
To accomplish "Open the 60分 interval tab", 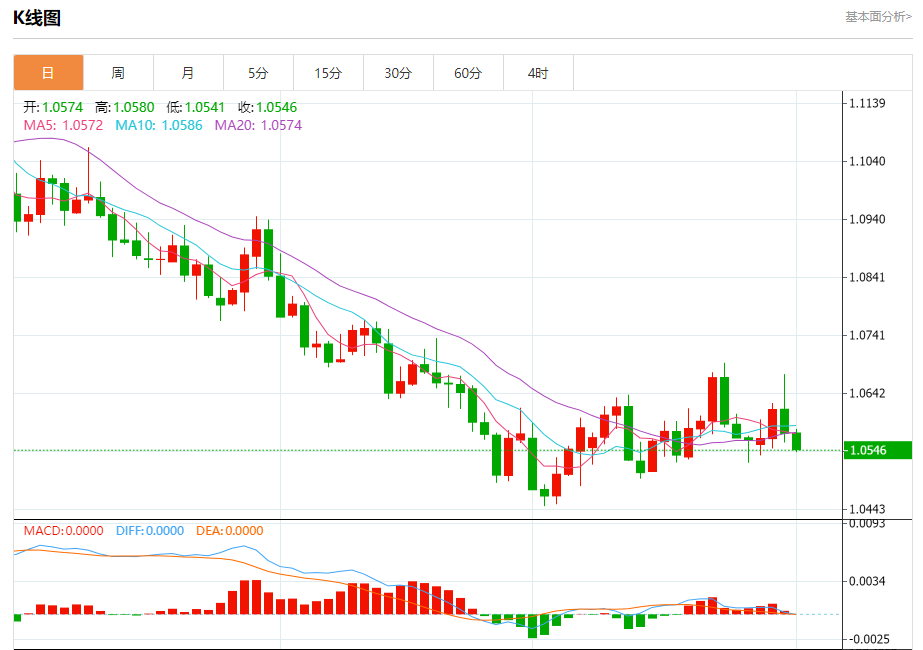I will pos(469,73).
